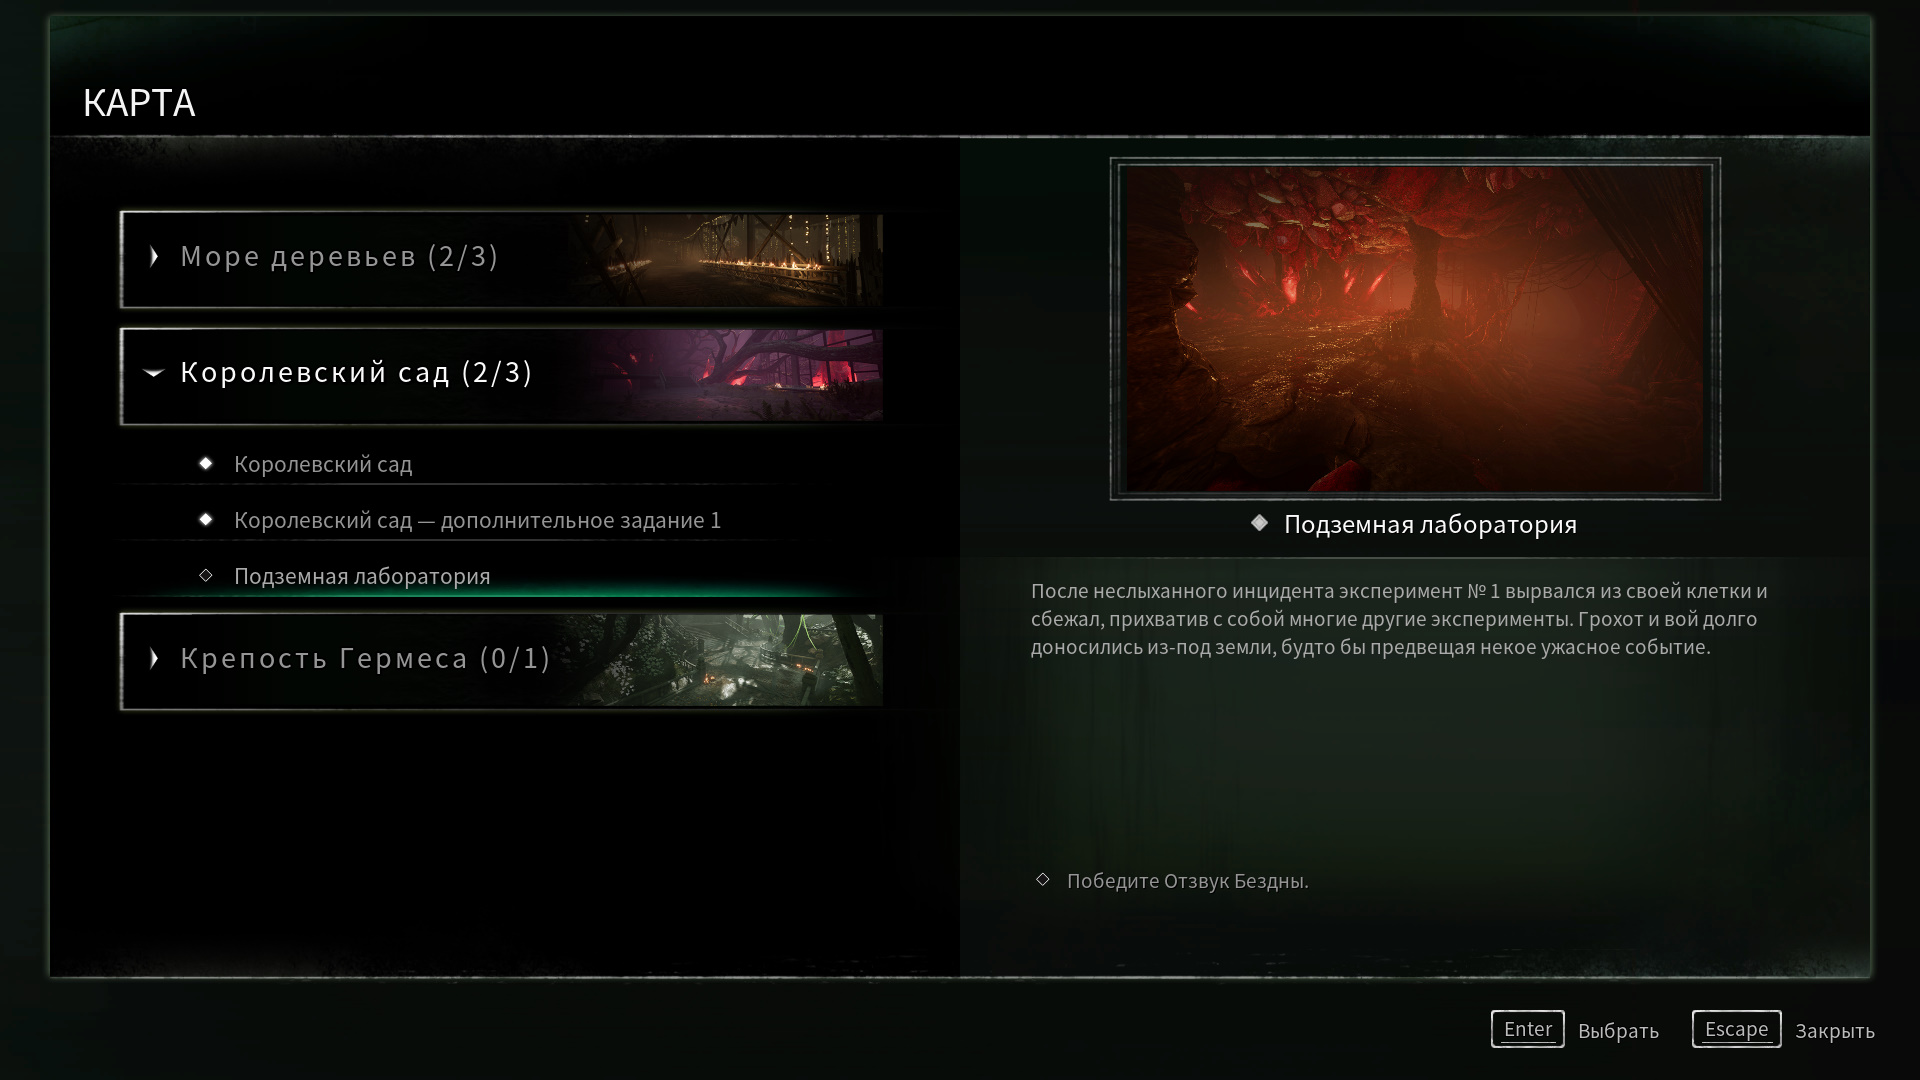1920x1080 pixels.
Task: Collapse Королевский сад section arrow
Action: pos(153,373)
